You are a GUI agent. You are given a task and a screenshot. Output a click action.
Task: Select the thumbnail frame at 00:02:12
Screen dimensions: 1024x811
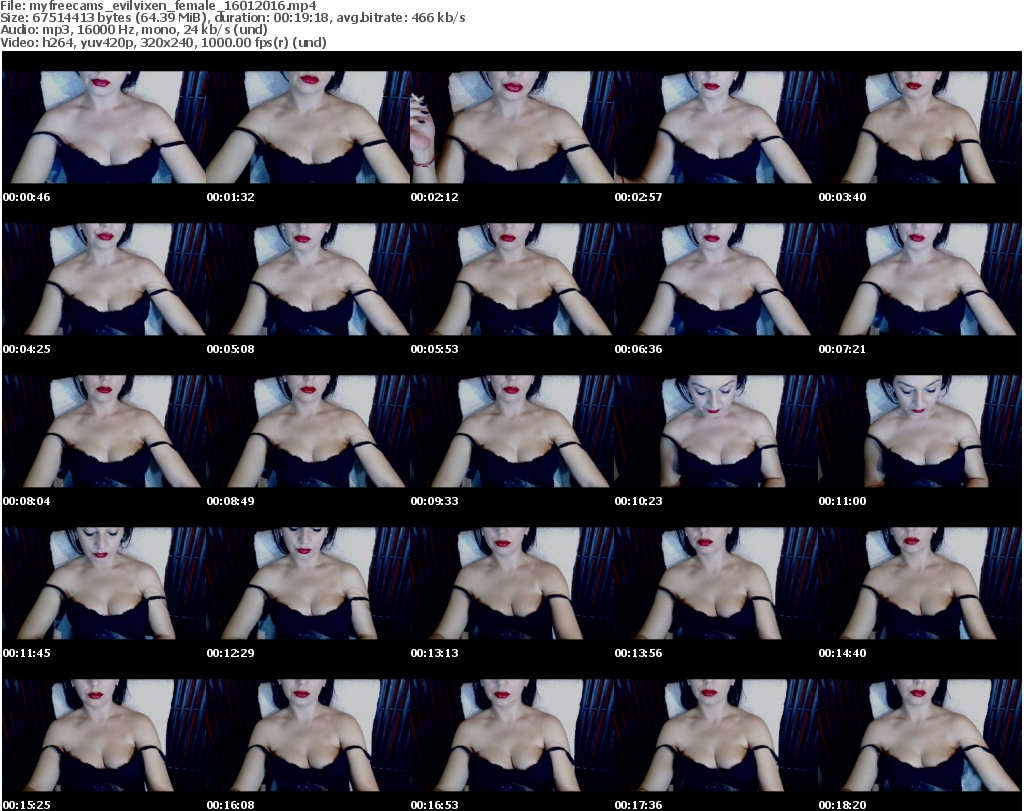tap(512, 127)
